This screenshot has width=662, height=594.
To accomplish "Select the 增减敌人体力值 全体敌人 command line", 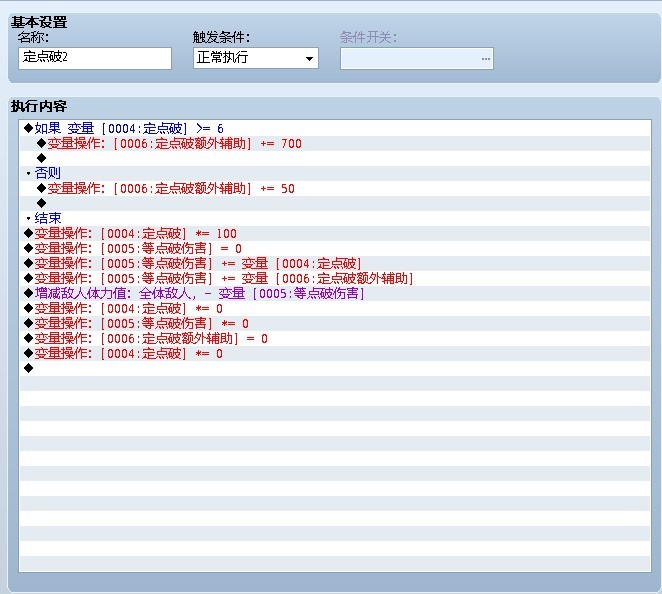I will tap(334, 293).
